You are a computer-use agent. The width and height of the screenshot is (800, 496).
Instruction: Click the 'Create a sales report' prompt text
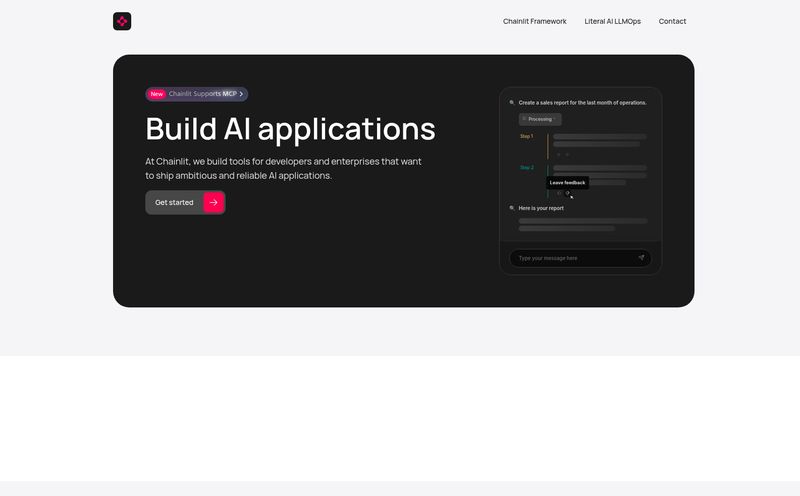coord(582,103)
